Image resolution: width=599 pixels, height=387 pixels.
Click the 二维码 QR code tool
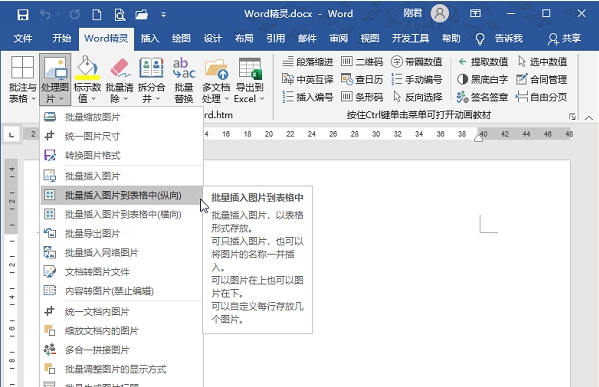[362, 62]
